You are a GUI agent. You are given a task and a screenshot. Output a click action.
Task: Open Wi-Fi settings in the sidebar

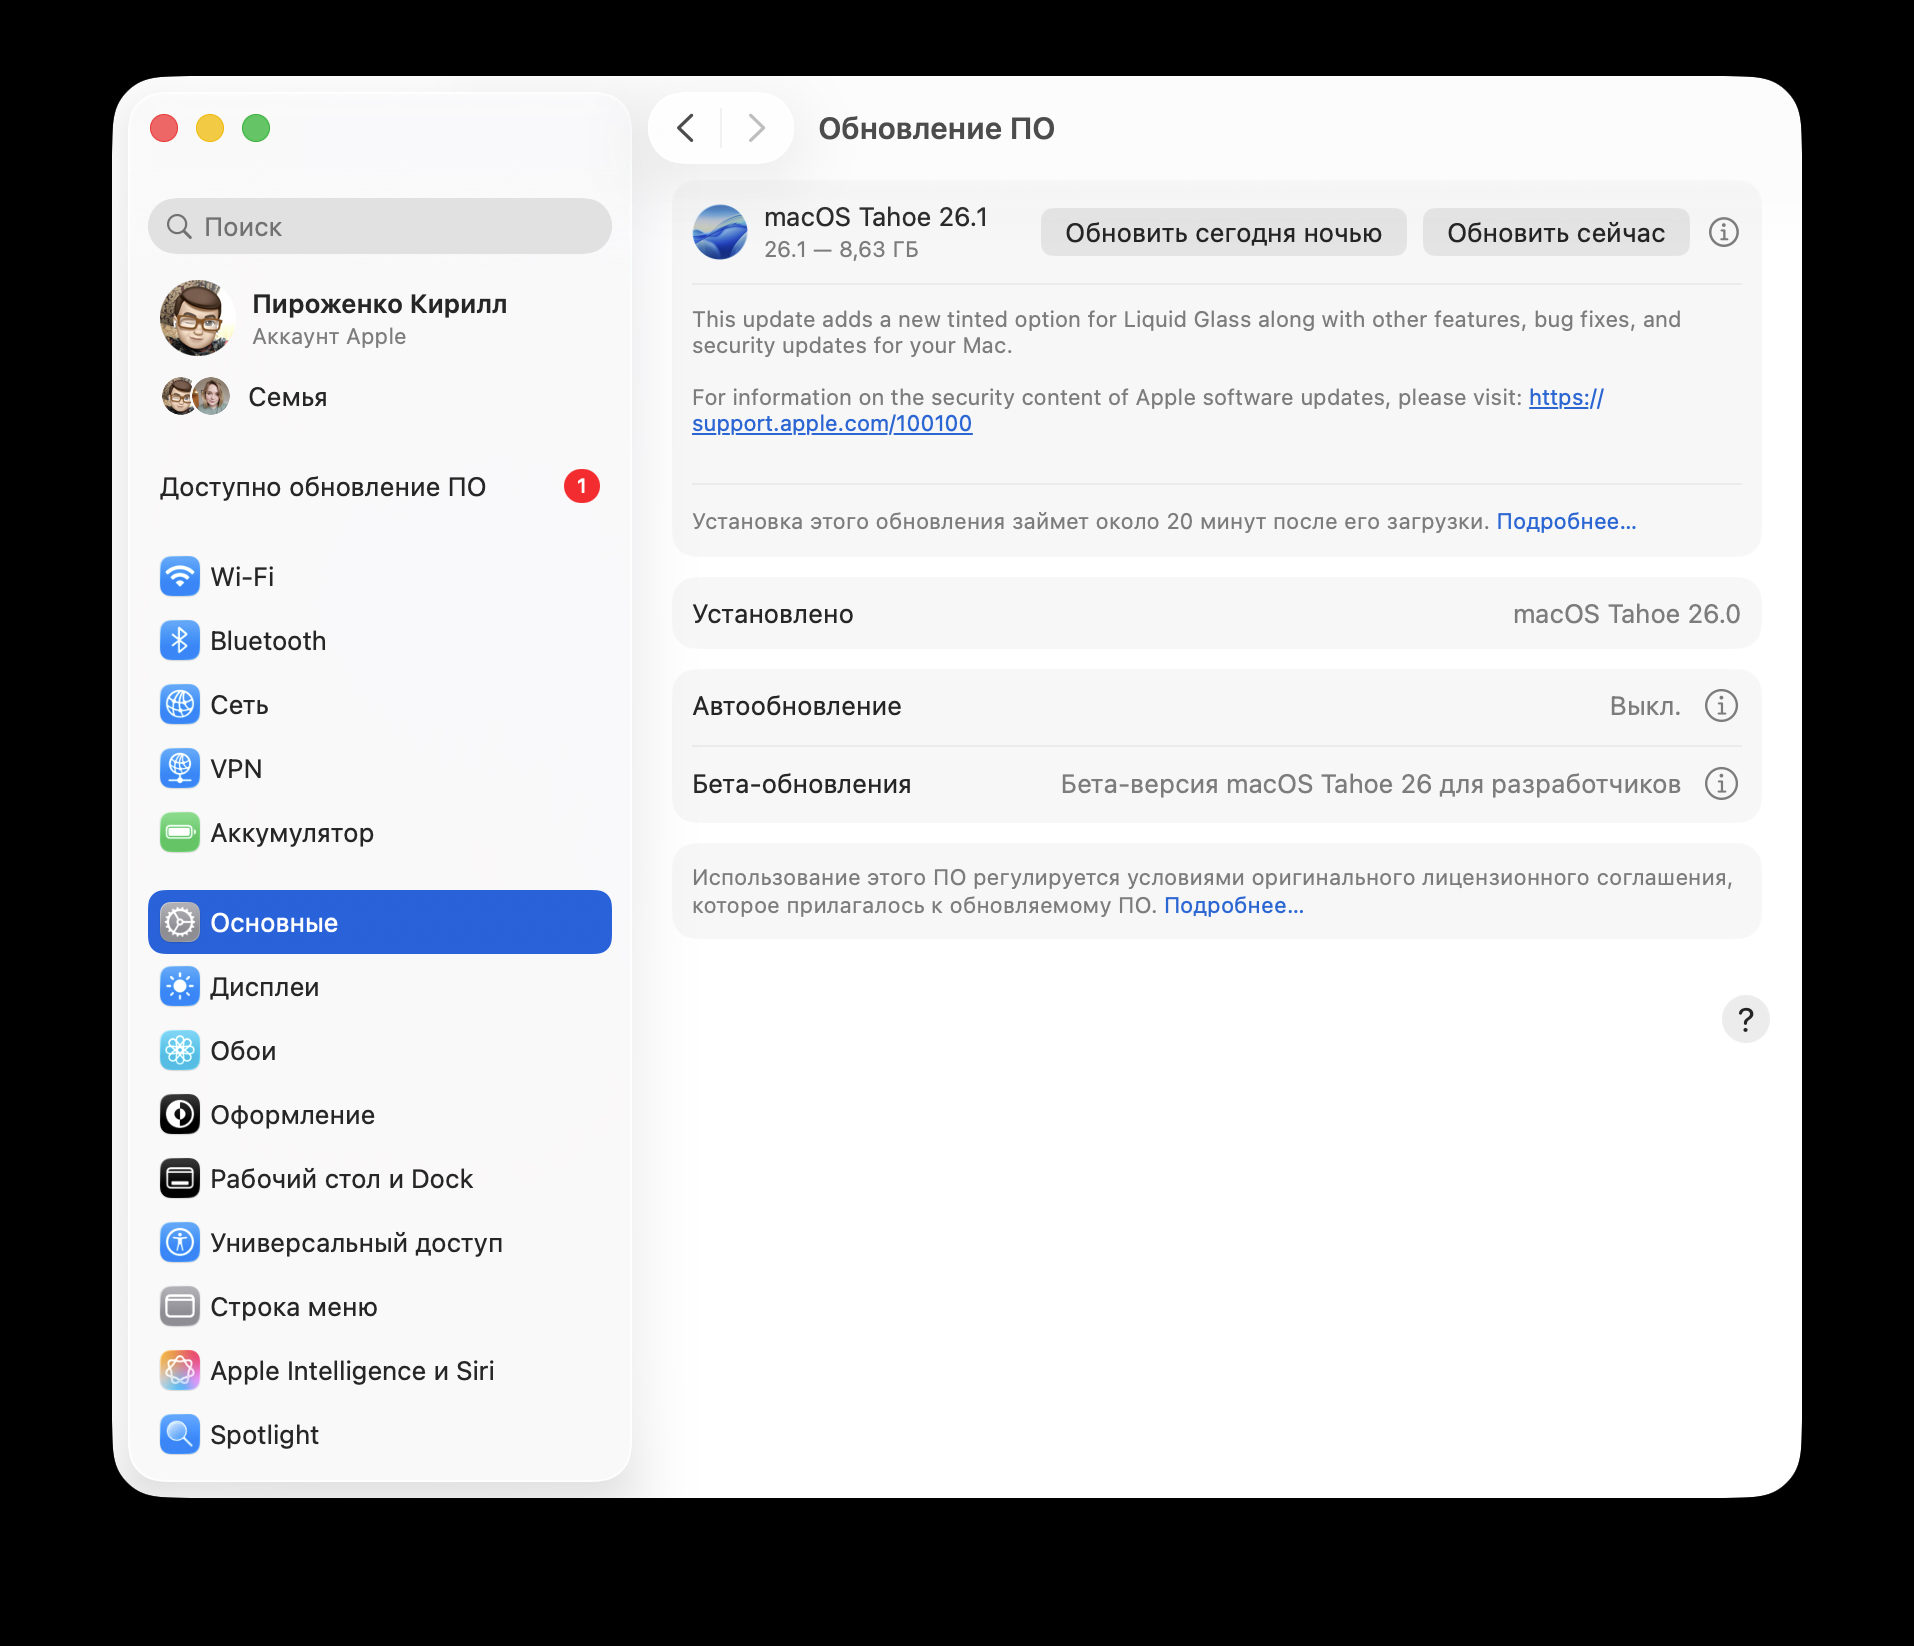[242, 576]
